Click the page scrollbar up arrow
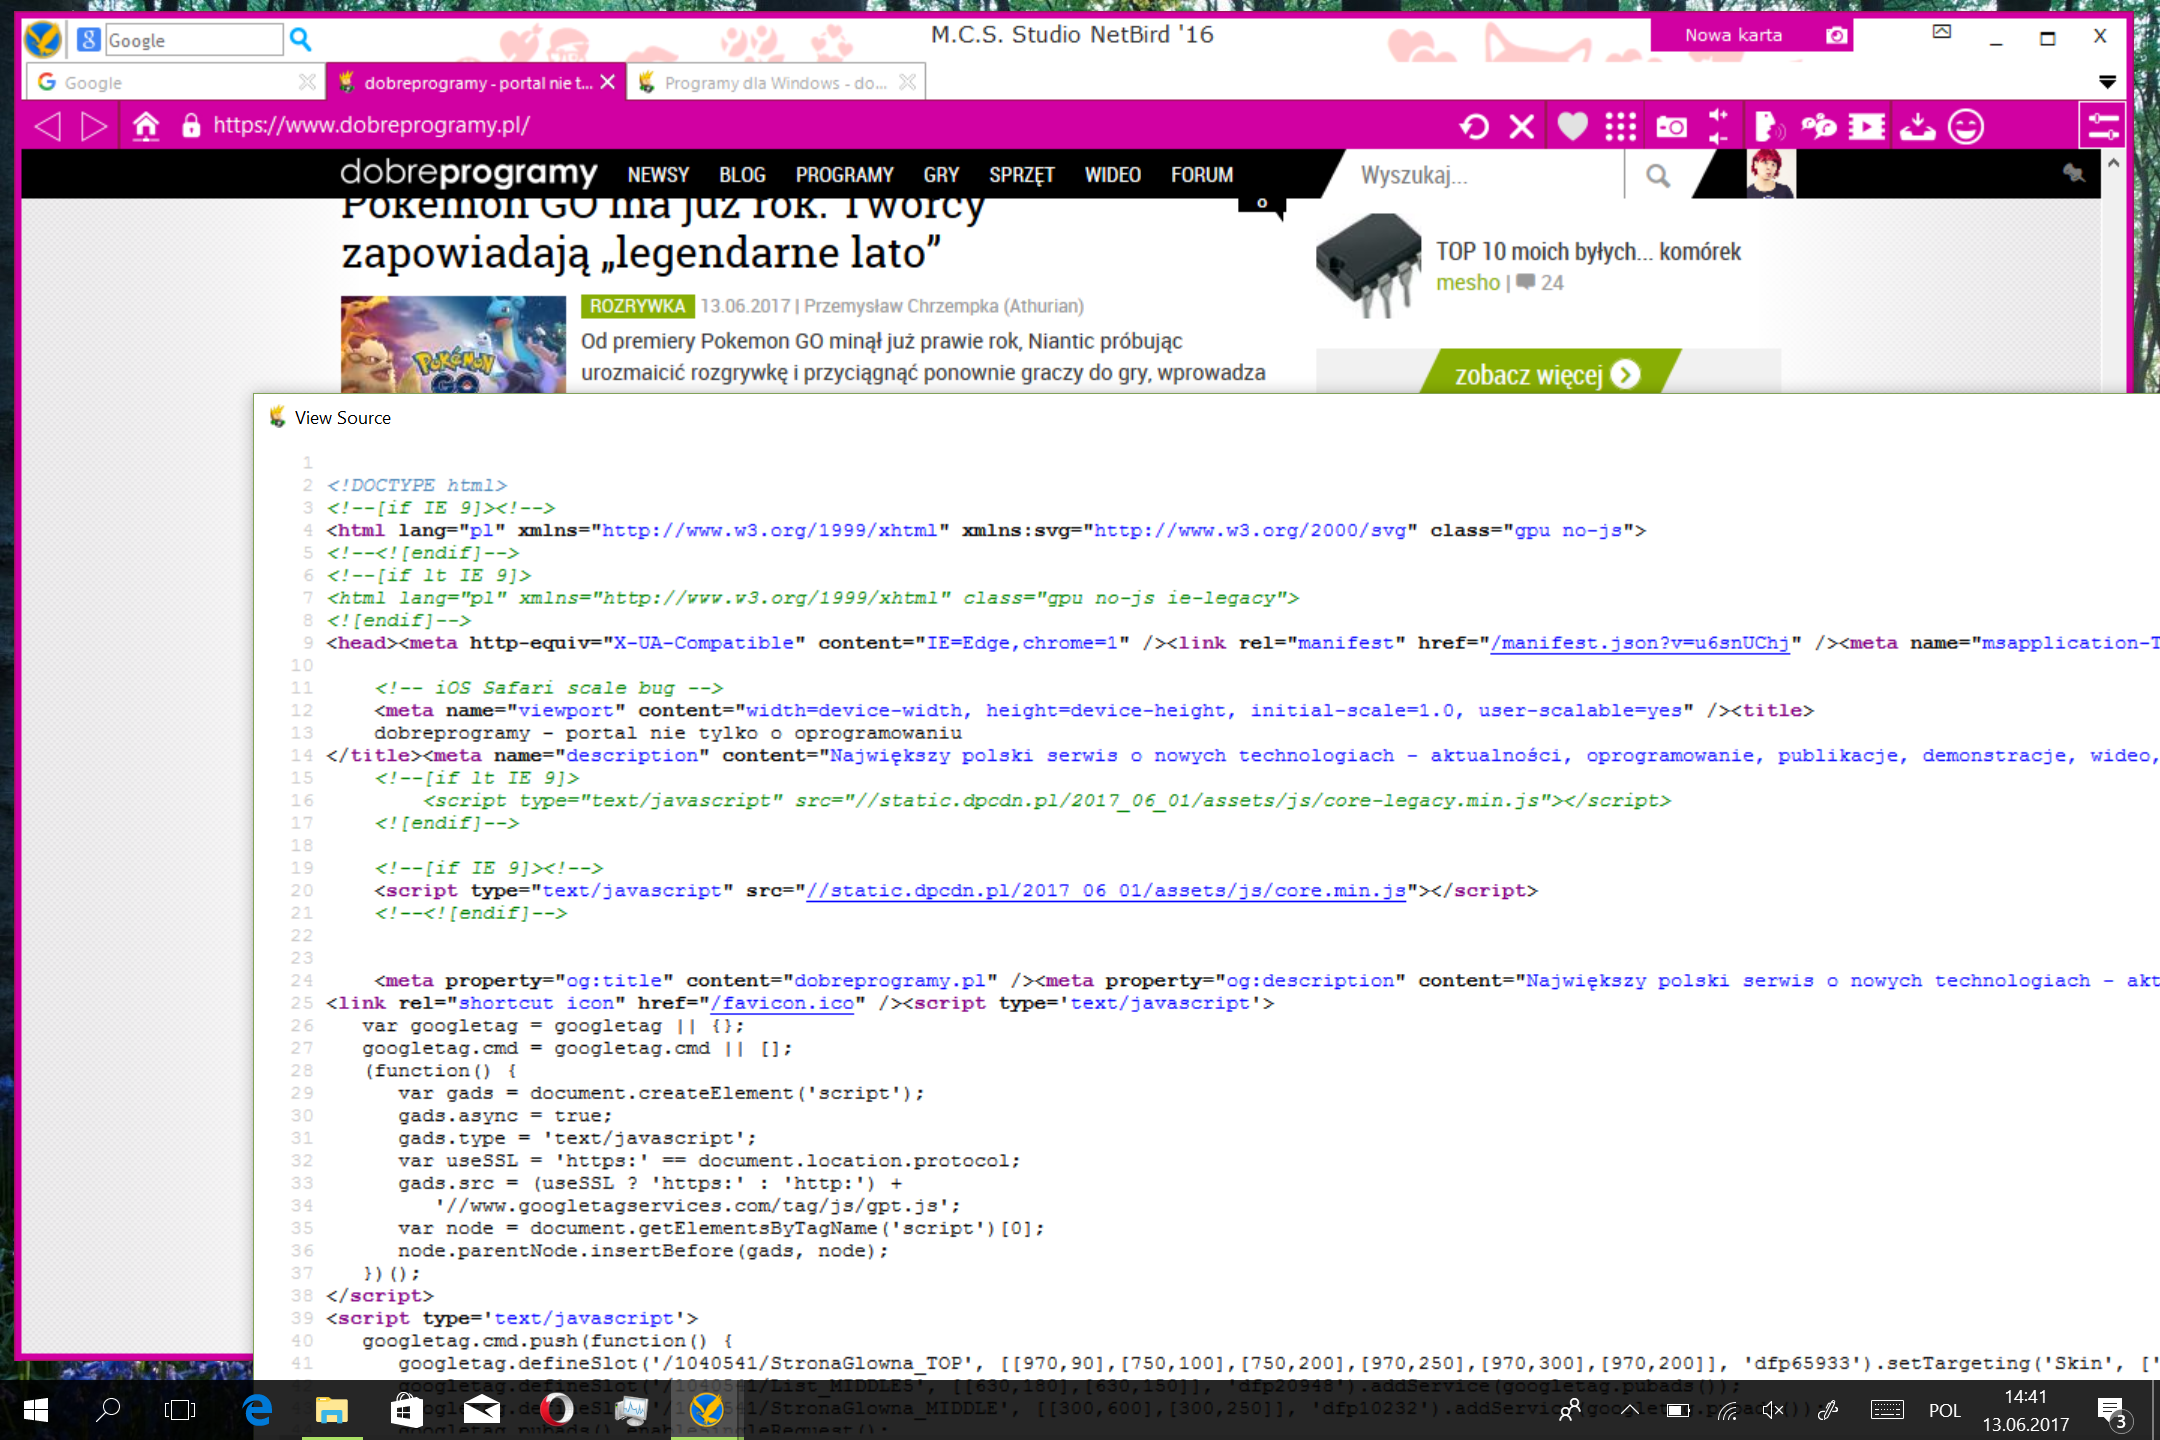Viewport: 2160px width, 1440px height. pos(2113,162)
